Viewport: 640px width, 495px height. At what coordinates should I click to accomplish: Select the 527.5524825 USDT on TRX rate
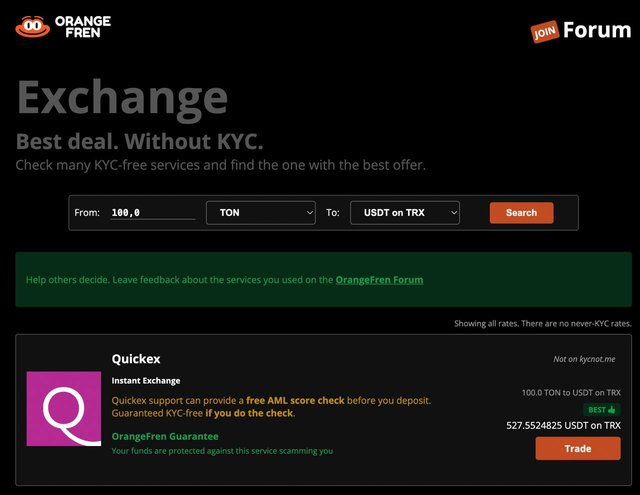tap(563, 425)
